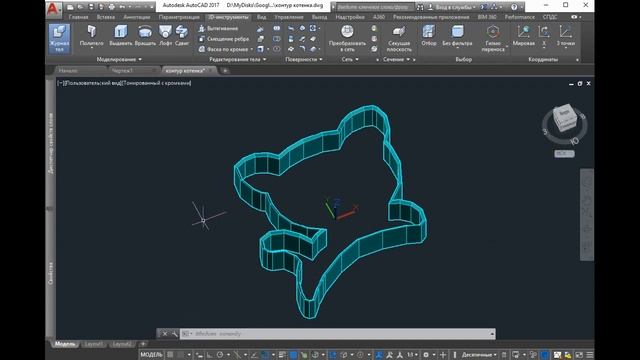The height and width of the screenshot is (360, 640).
Task: Open the Вход в службы sign-in dropdown
Action: point(455,7)
